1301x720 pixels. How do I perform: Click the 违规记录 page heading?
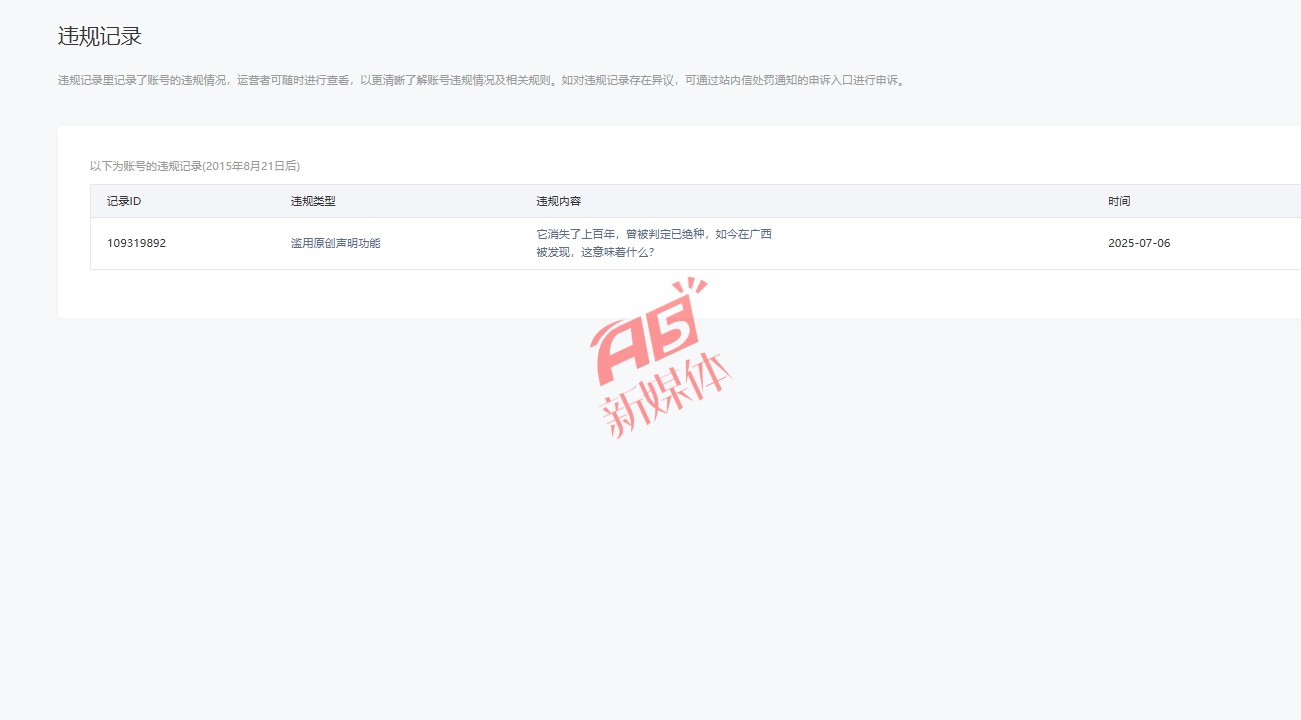coord(100,37)
